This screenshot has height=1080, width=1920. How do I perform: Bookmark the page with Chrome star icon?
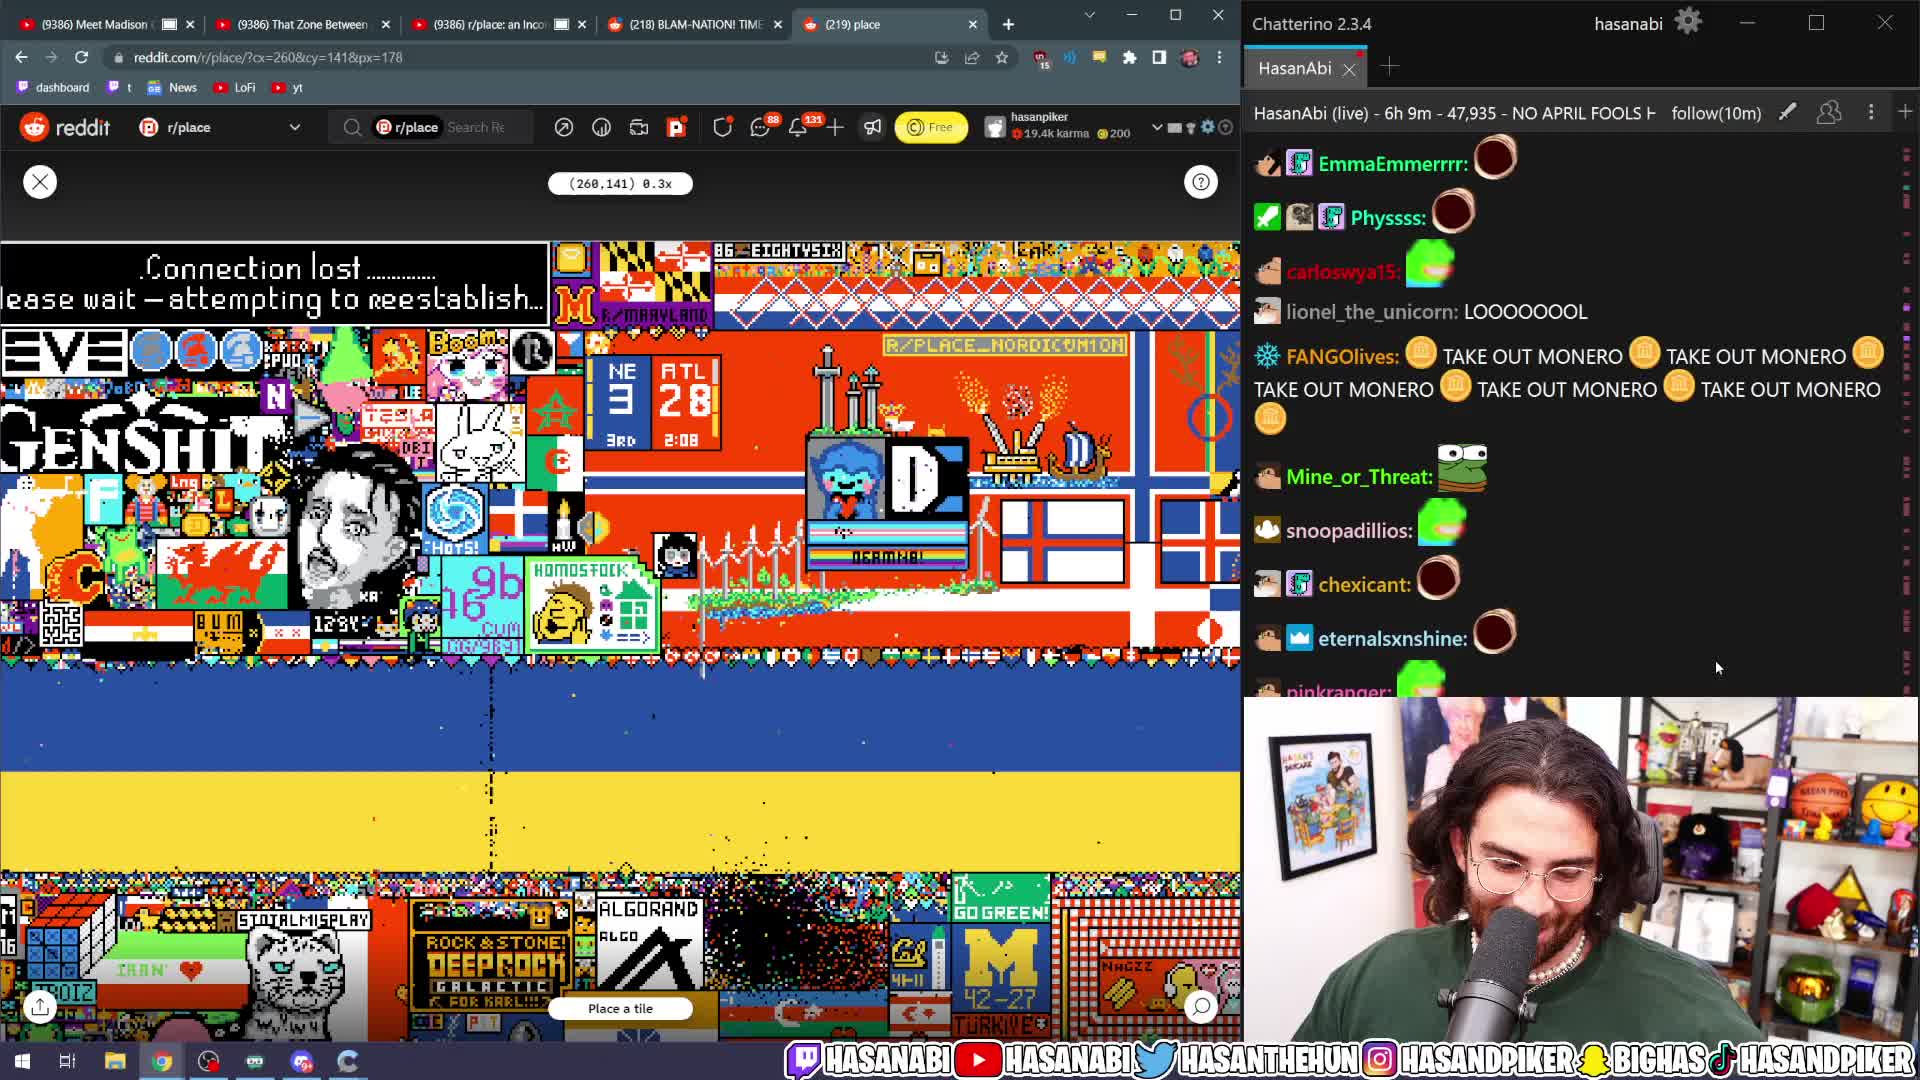(x=1002, y=58)
